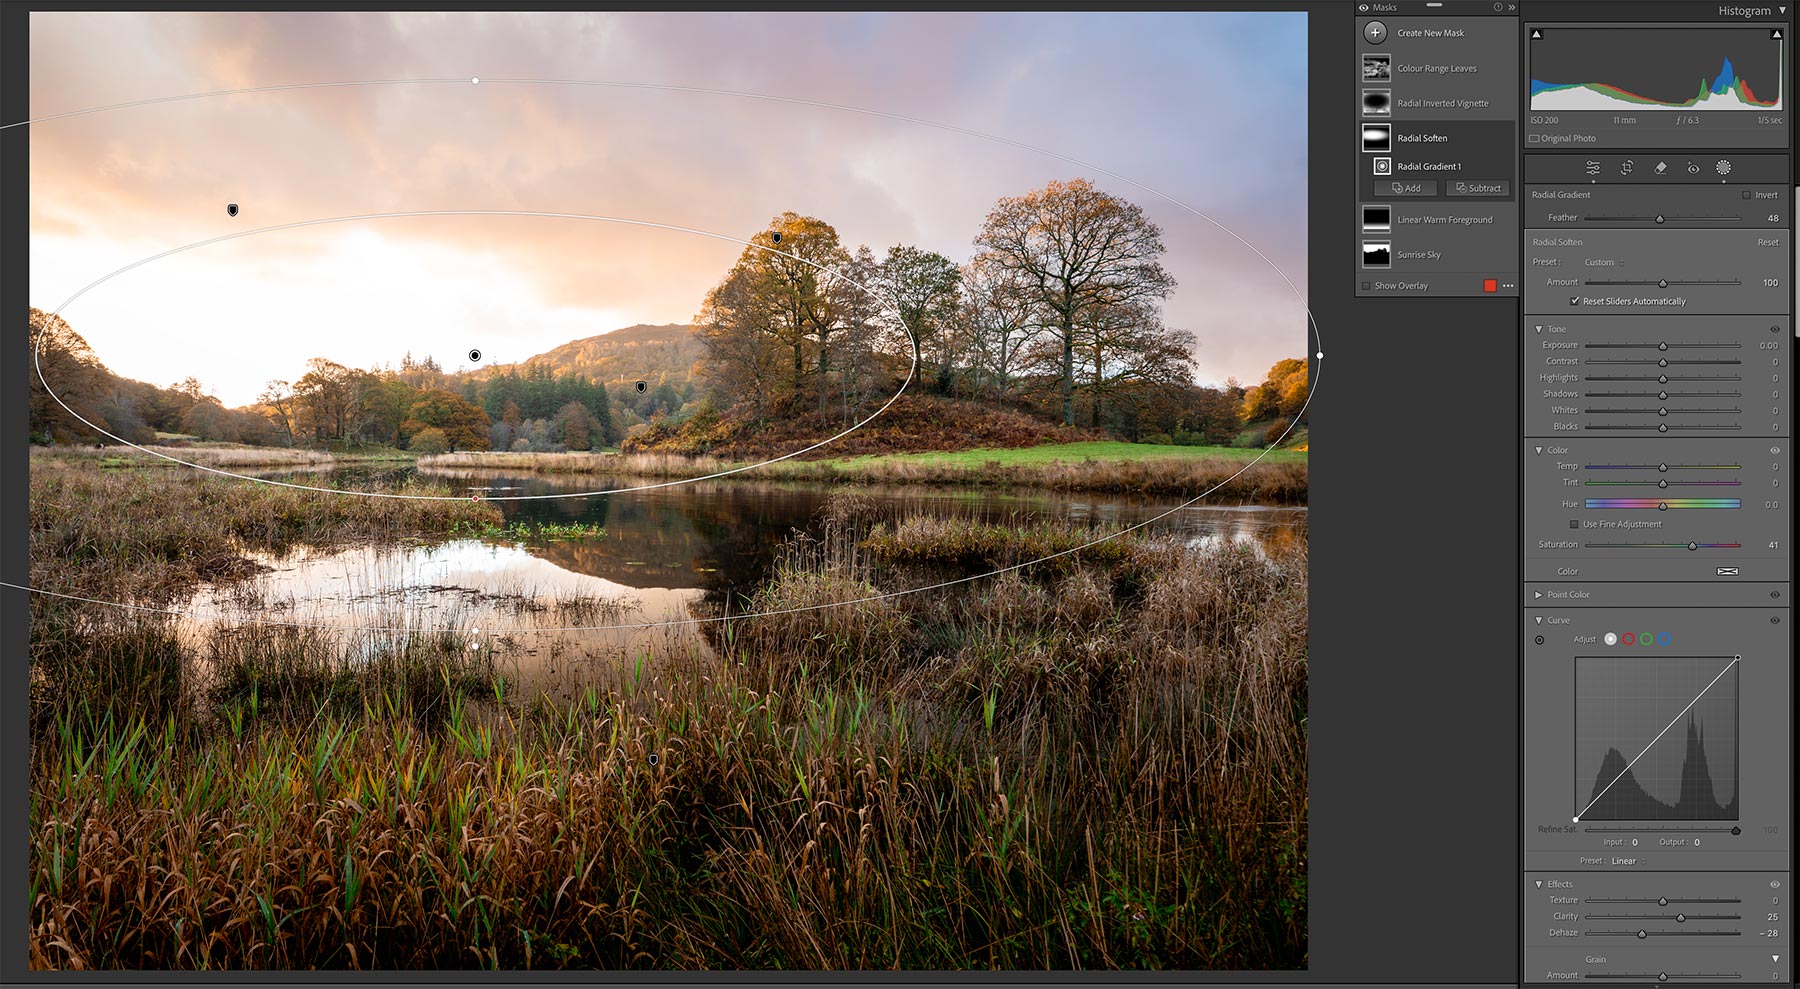This screenshot has height=989, width=1800.
Task: Select the Crop tool icon
Action: pyautogui.click(x=1627, y=168)
